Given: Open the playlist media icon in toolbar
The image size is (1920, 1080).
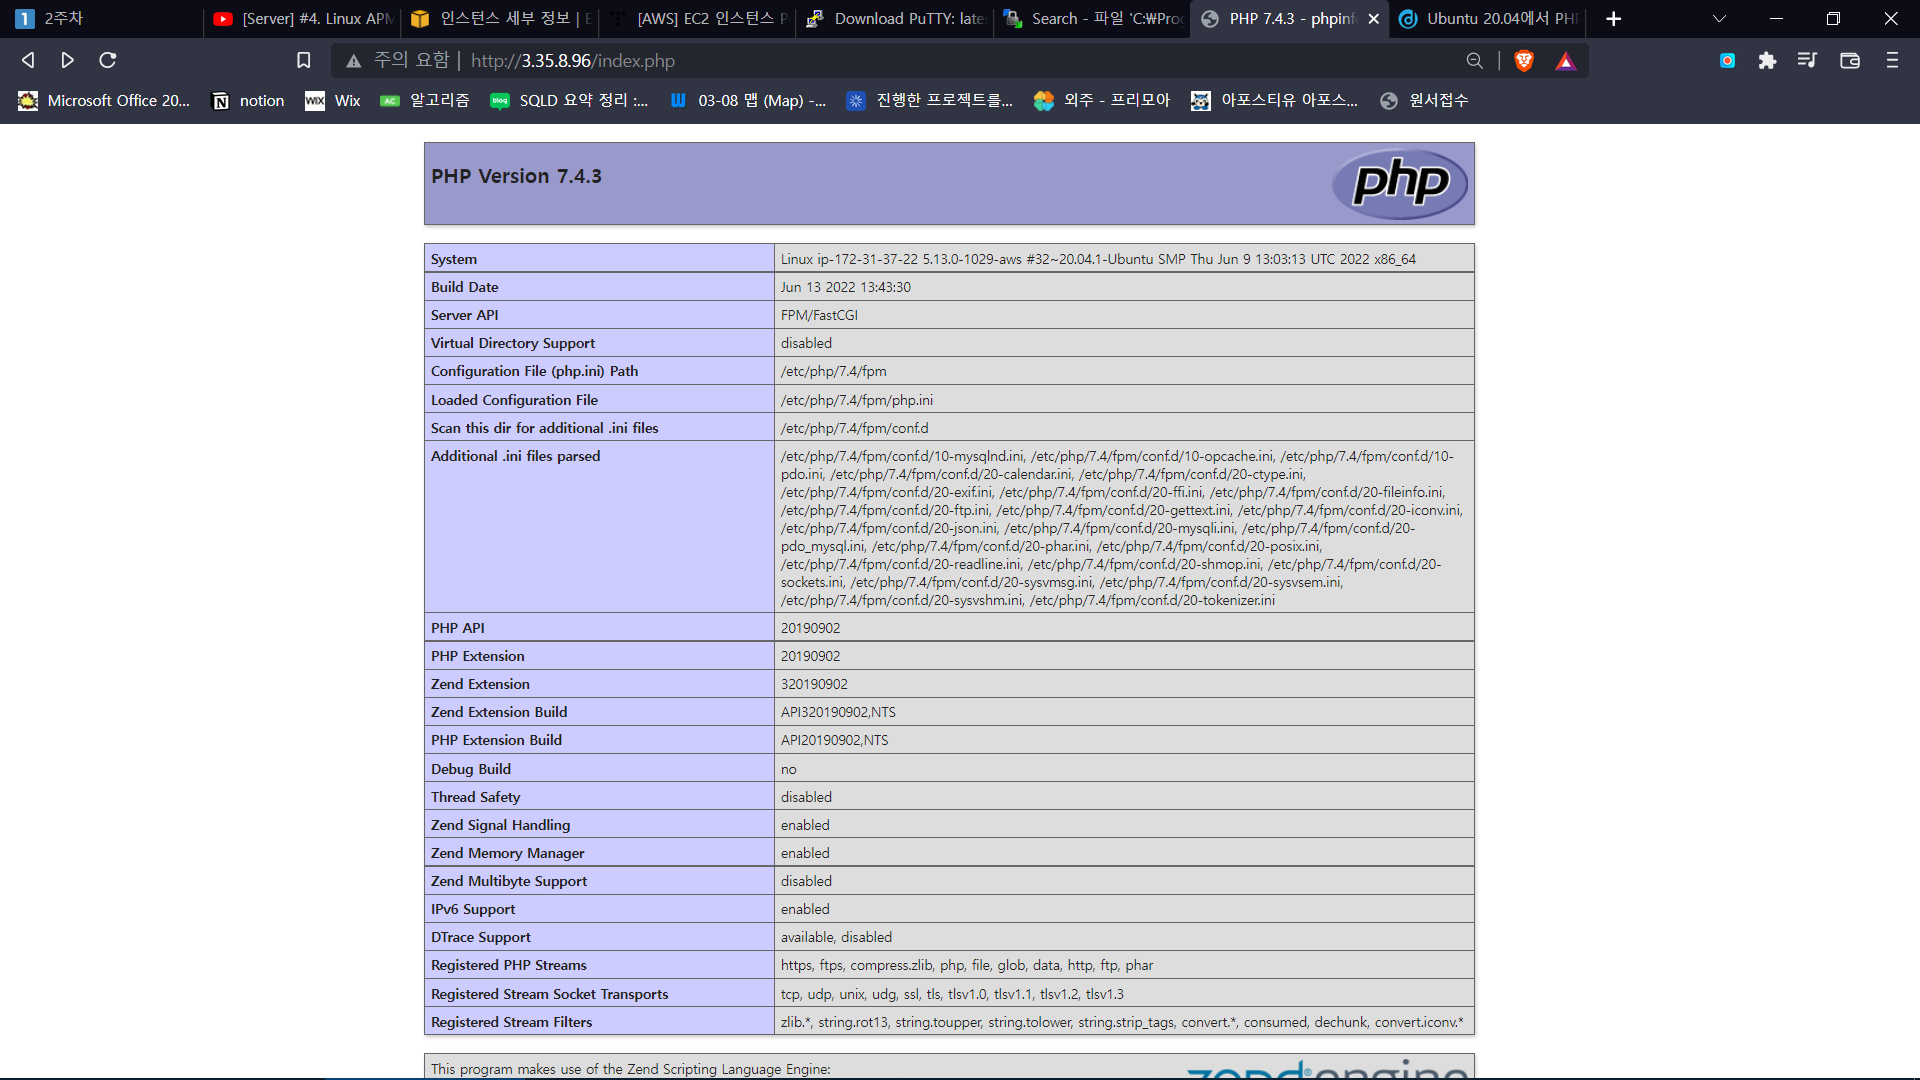Looking at the screenshot, I should (1806, 61).
